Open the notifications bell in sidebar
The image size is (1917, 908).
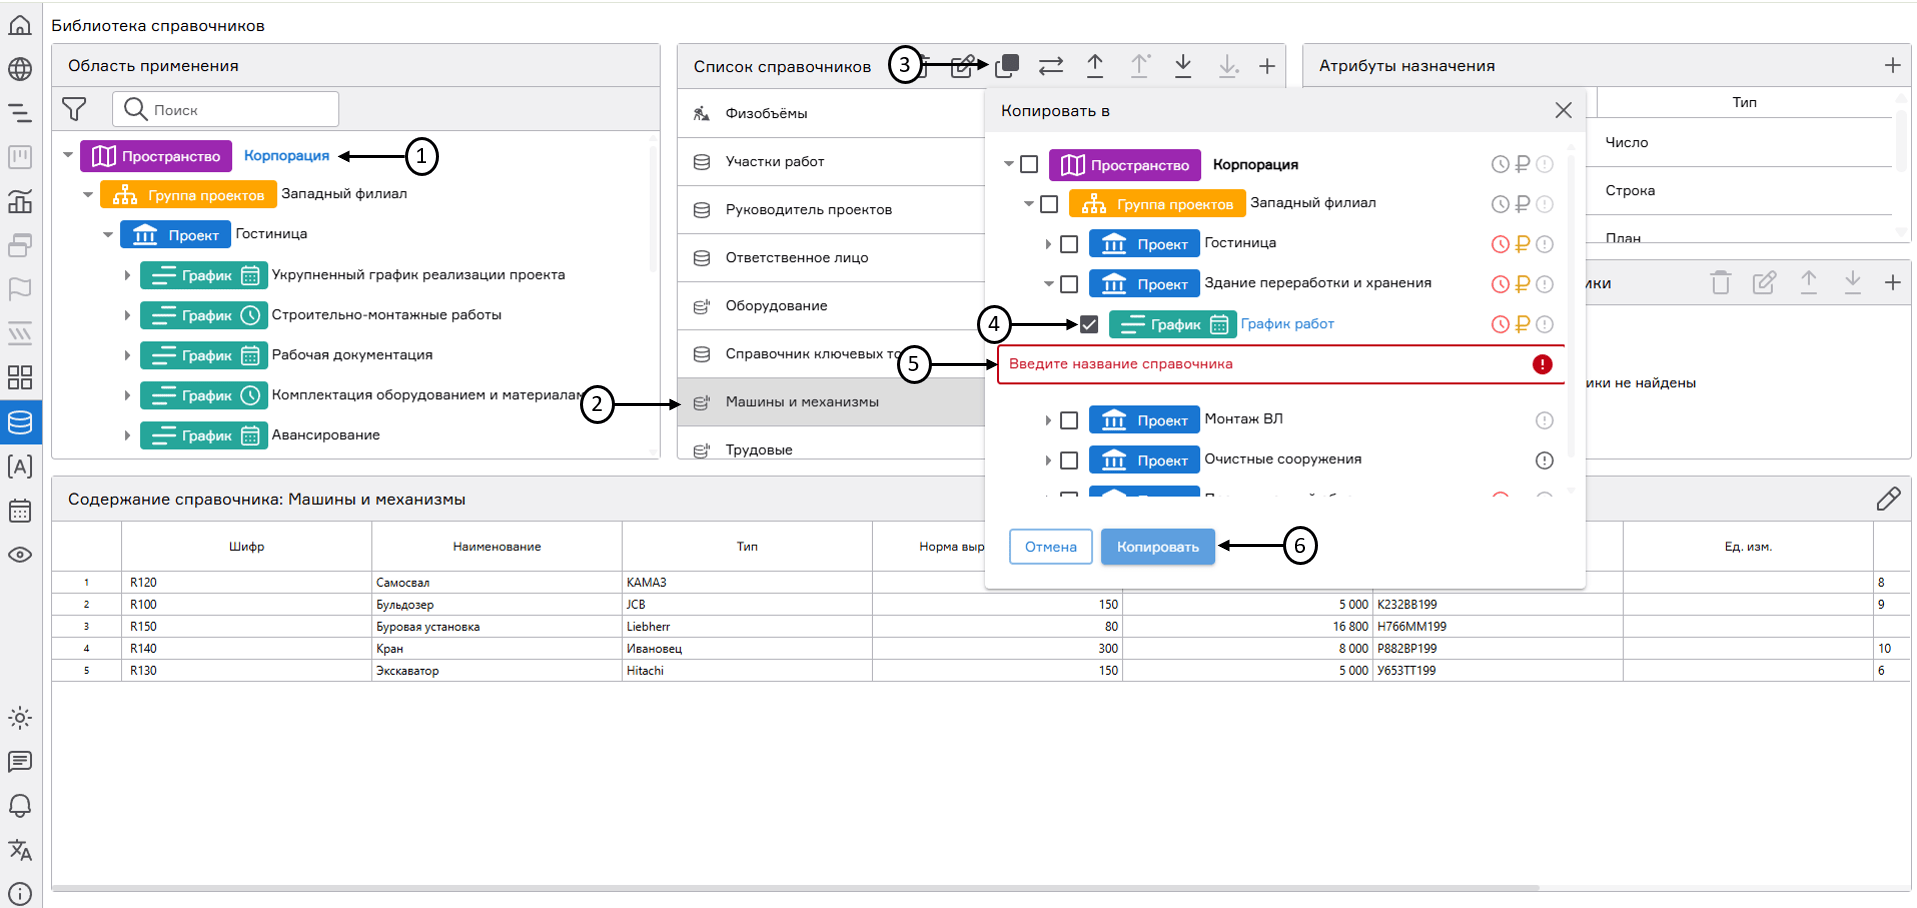pyautogui.click(x=20, y=806)
